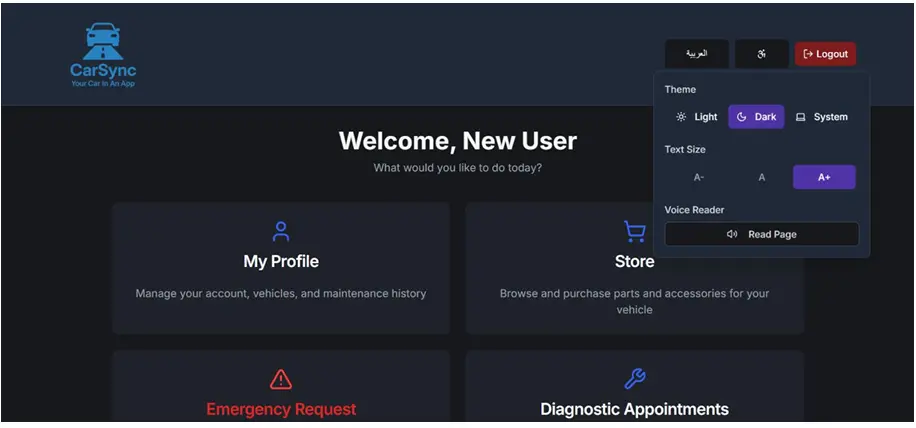
Task: Click the red warning triangle icon
Action: tap(281, 380)
